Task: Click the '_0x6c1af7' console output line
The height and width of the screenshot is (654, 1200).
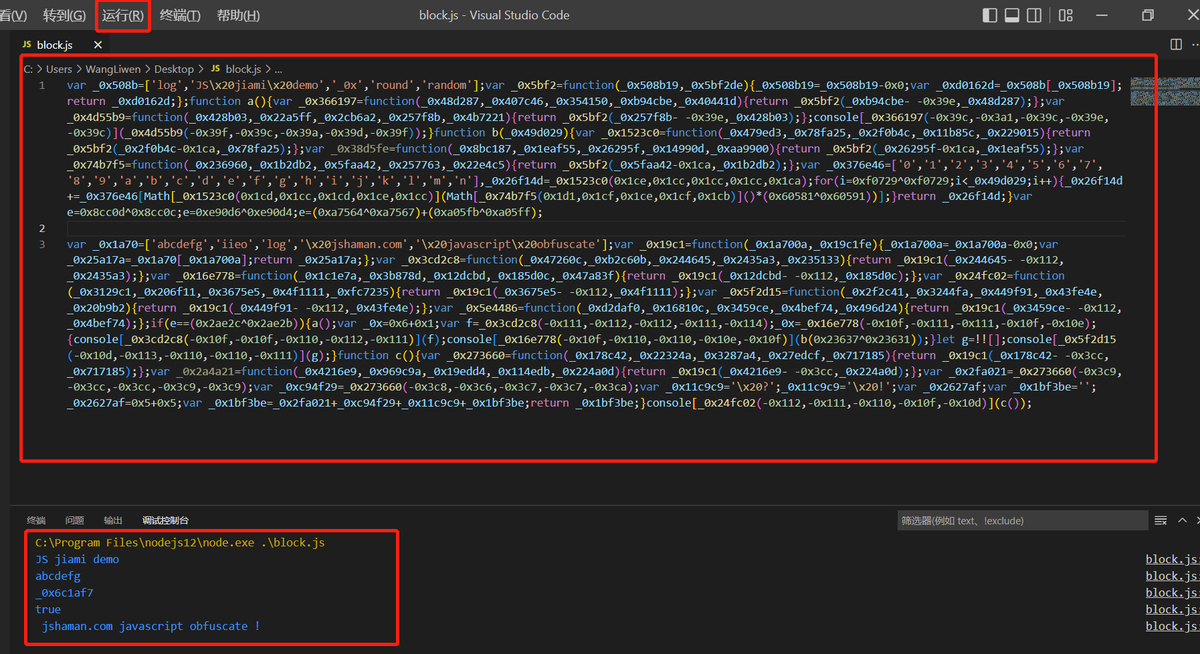Action: tap(64, 593)
